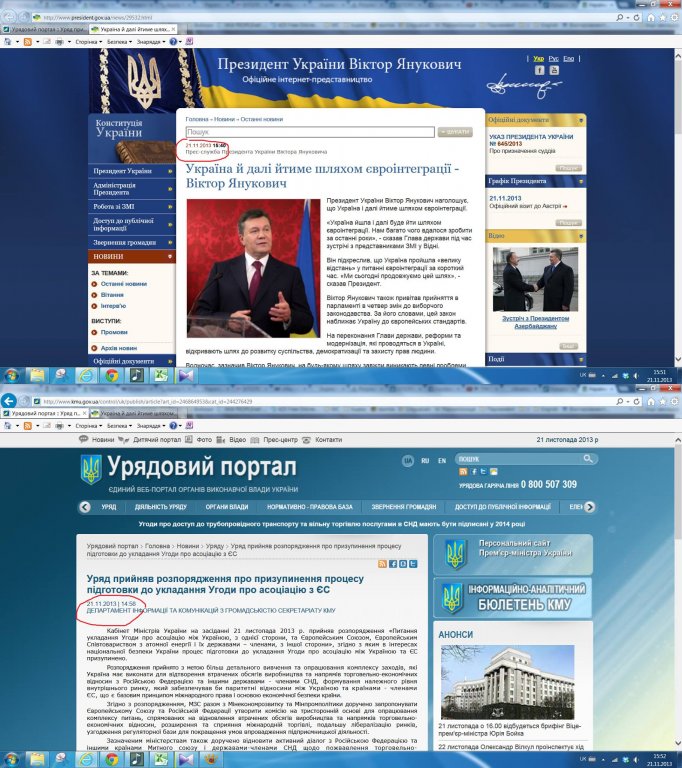The width and height of the screenshot is (682, 768).
Task: Open the Сторінка dropdown in the lower browser
Action: click(89, 426)
